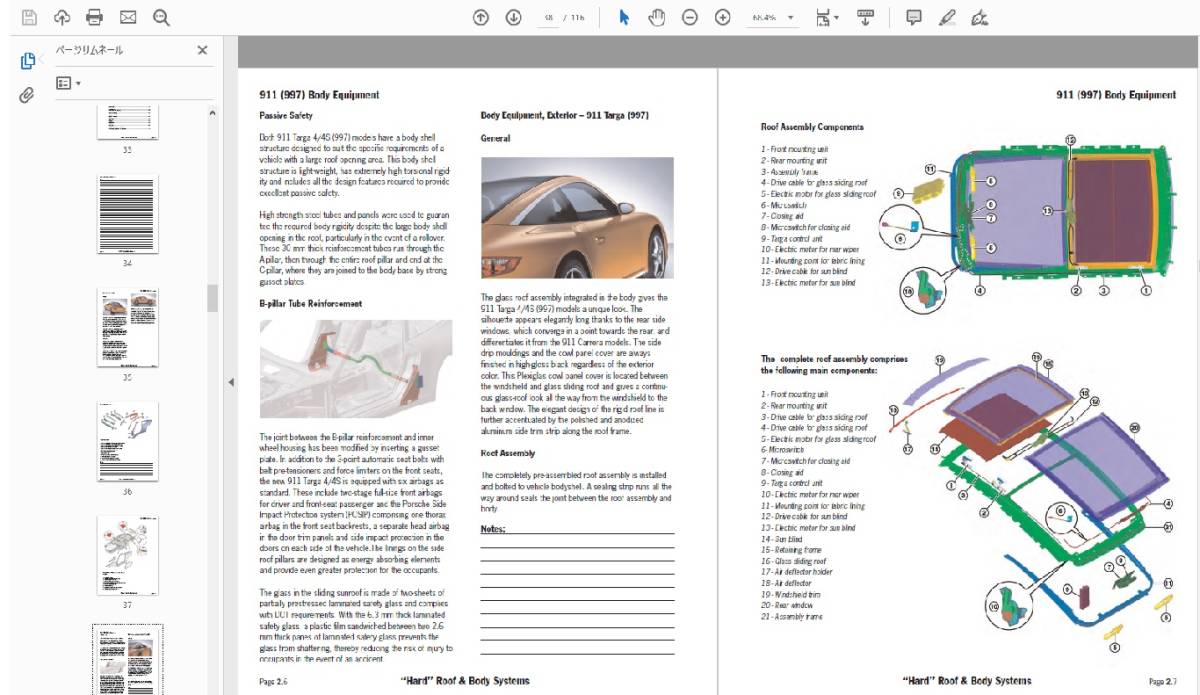The width and height of the screenshot is (1200, 695).
Task: Close the page thumbnails panel
Action: click(202, 50)
